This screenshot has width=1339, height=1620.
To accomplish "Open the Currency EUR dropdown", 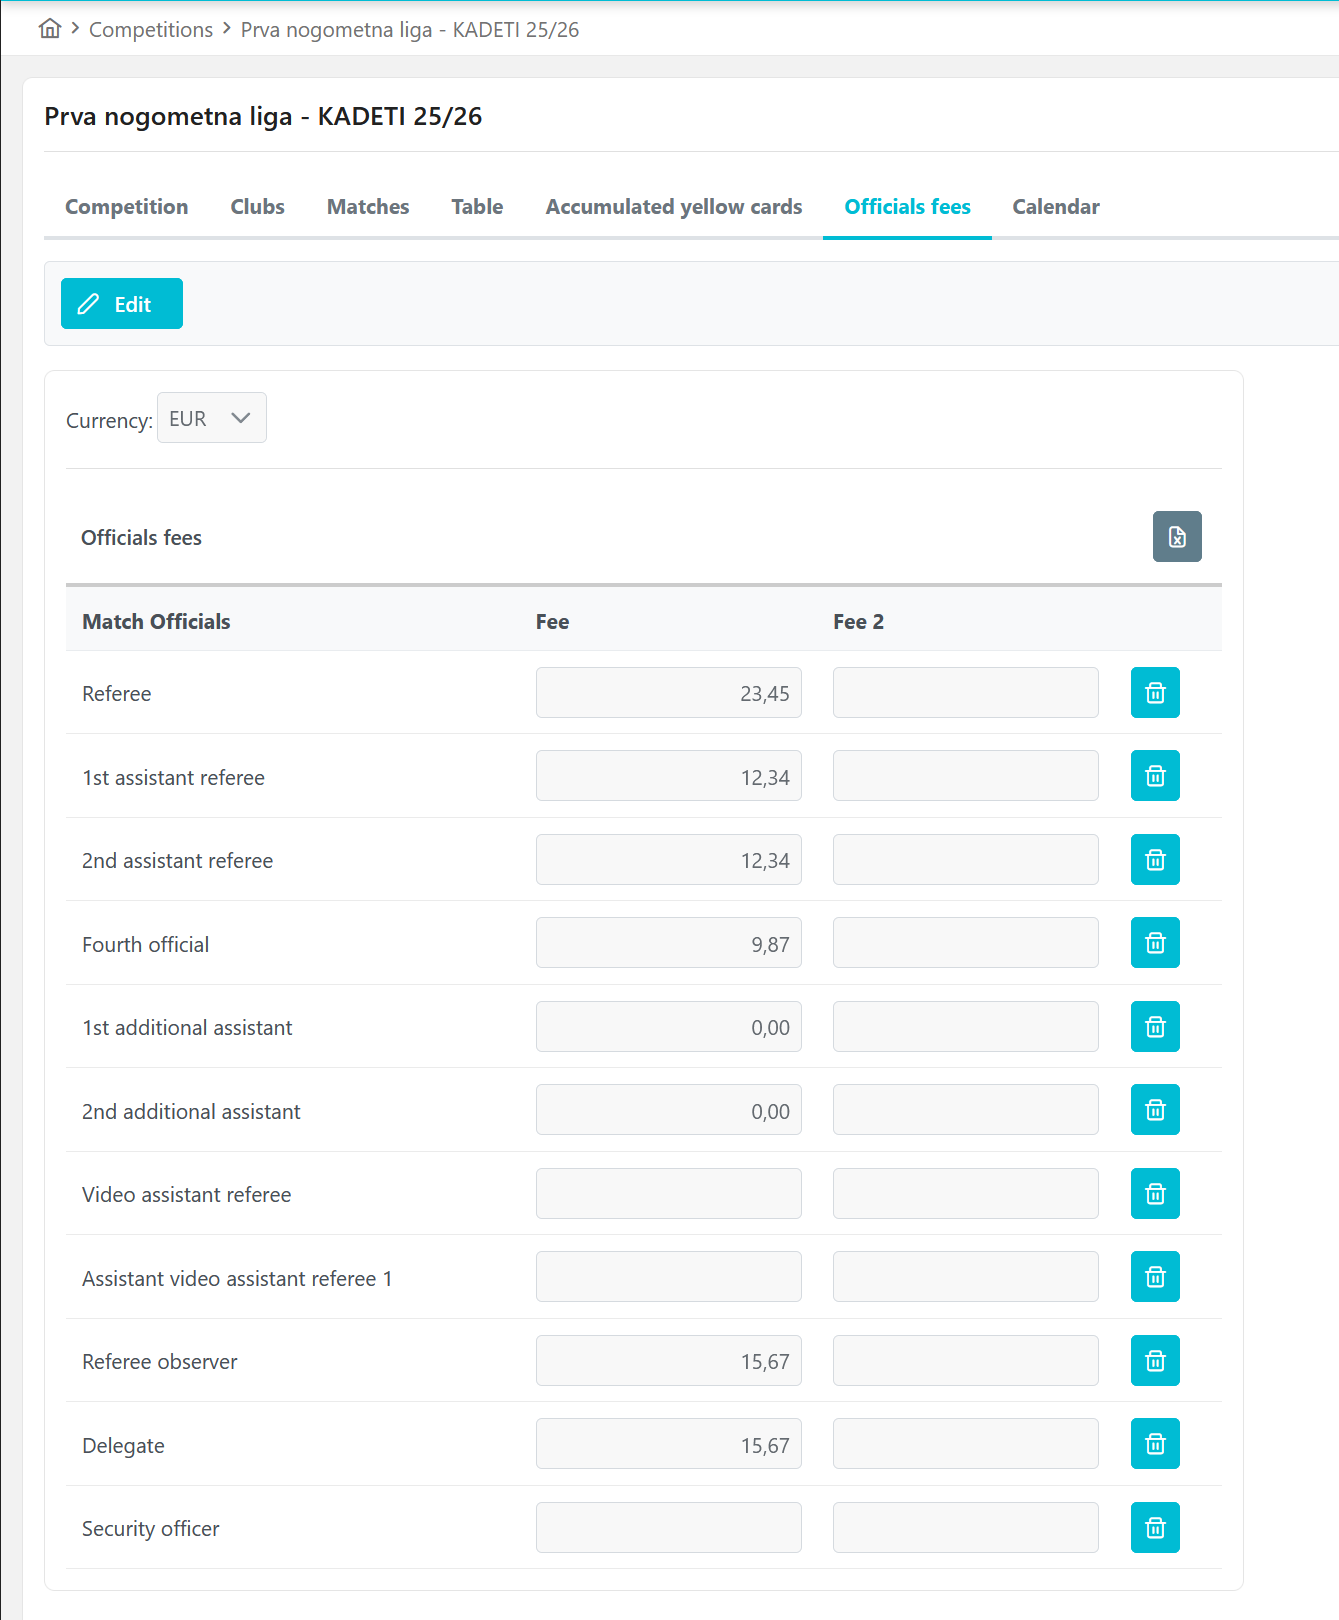I will pyautogui.click(x=211, y=418).
